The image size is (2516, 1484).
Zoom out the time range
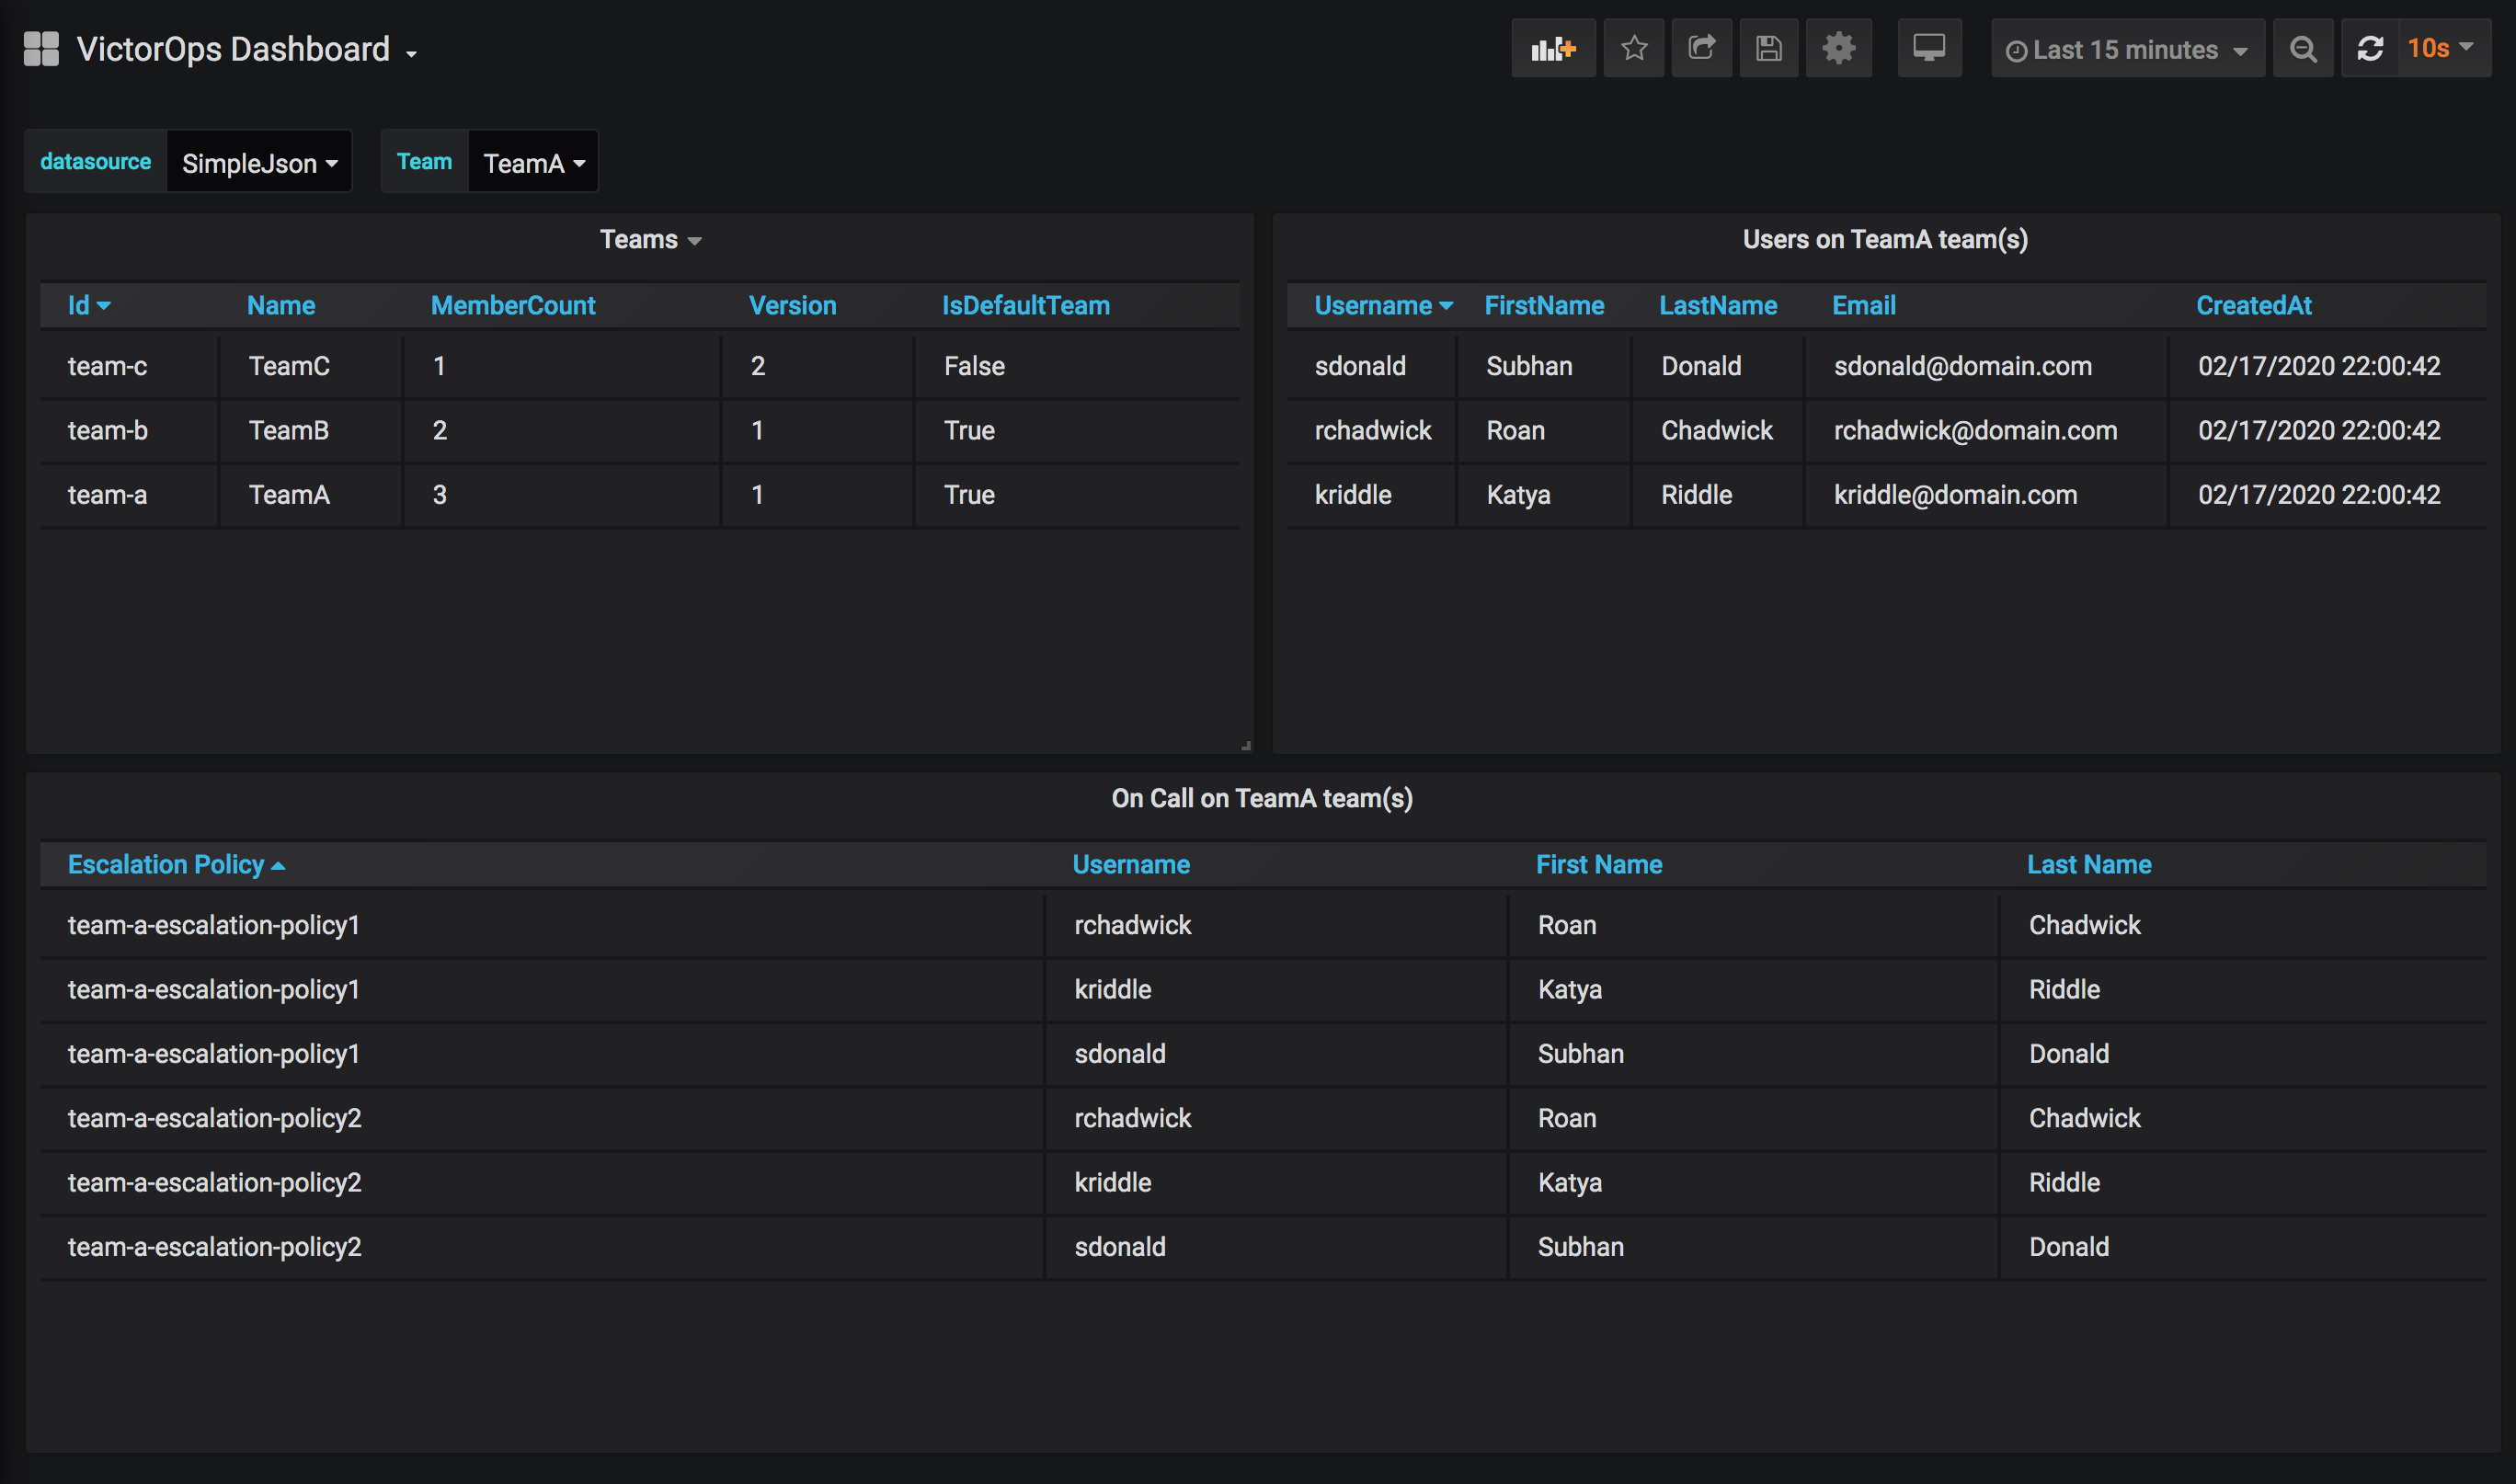click(2303, 48)
